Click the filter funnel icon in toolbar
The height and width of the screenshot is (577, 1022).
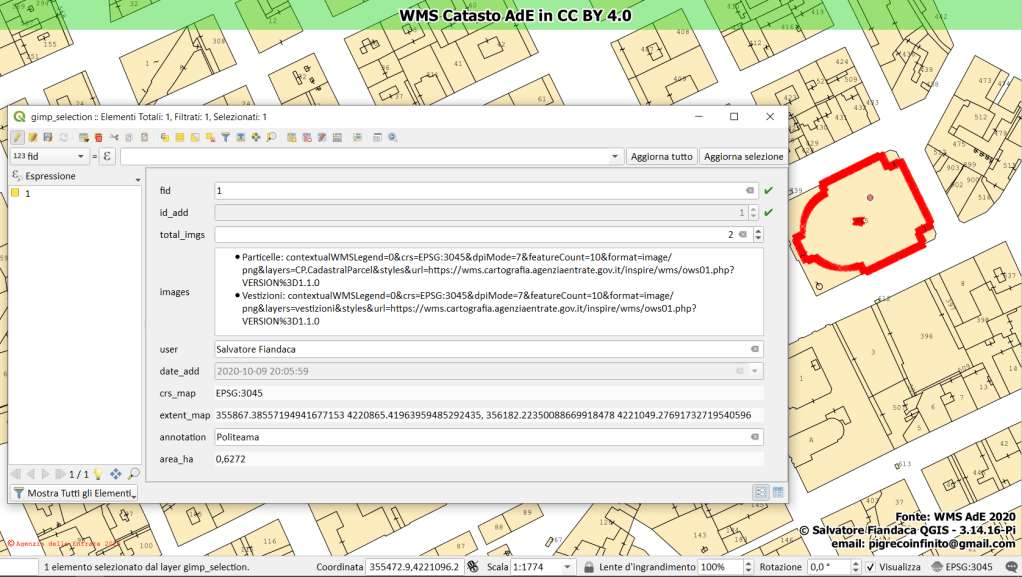click(x=225, y=137)
